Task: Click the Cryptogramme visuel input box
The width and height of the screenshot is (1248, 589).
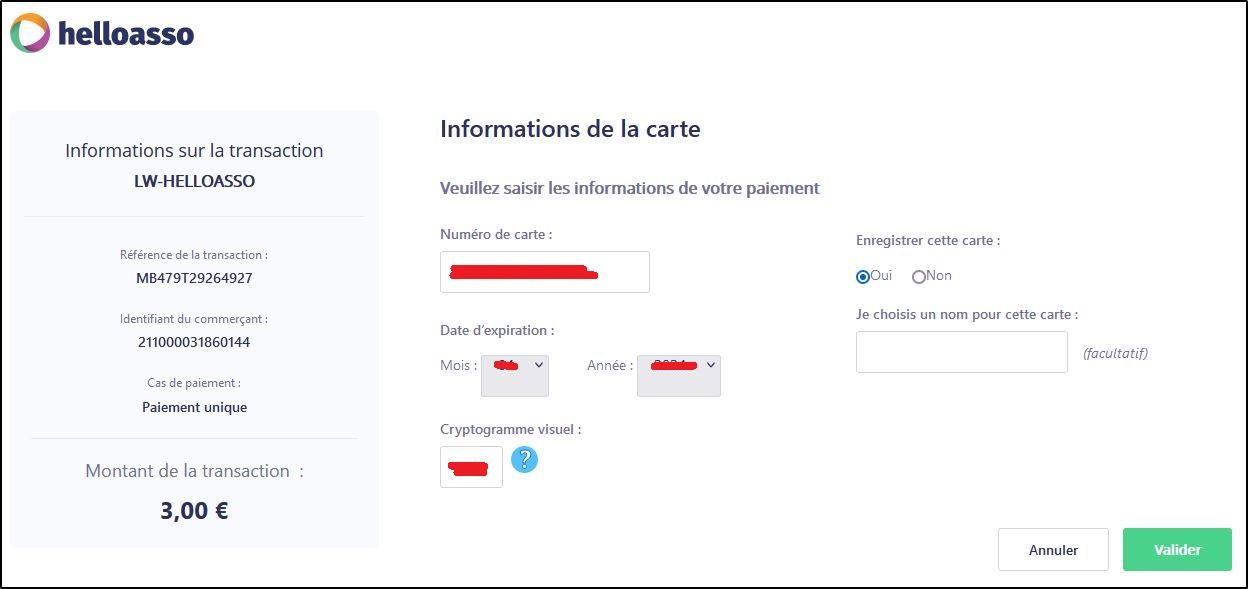Action: click(471, 467)
